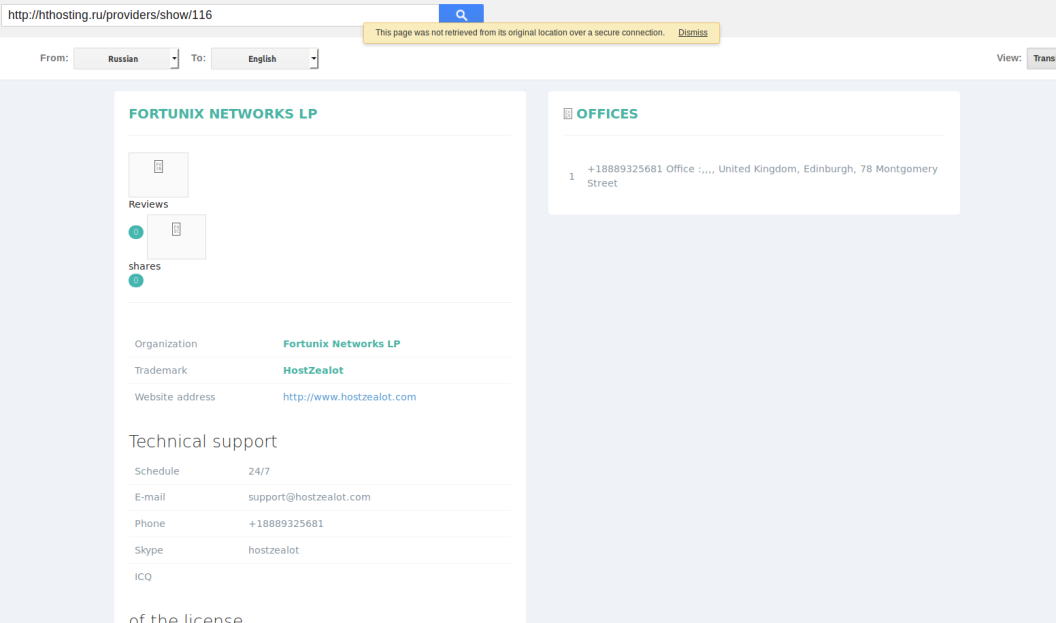Open the hostzealot.com website link

(349, 397)
